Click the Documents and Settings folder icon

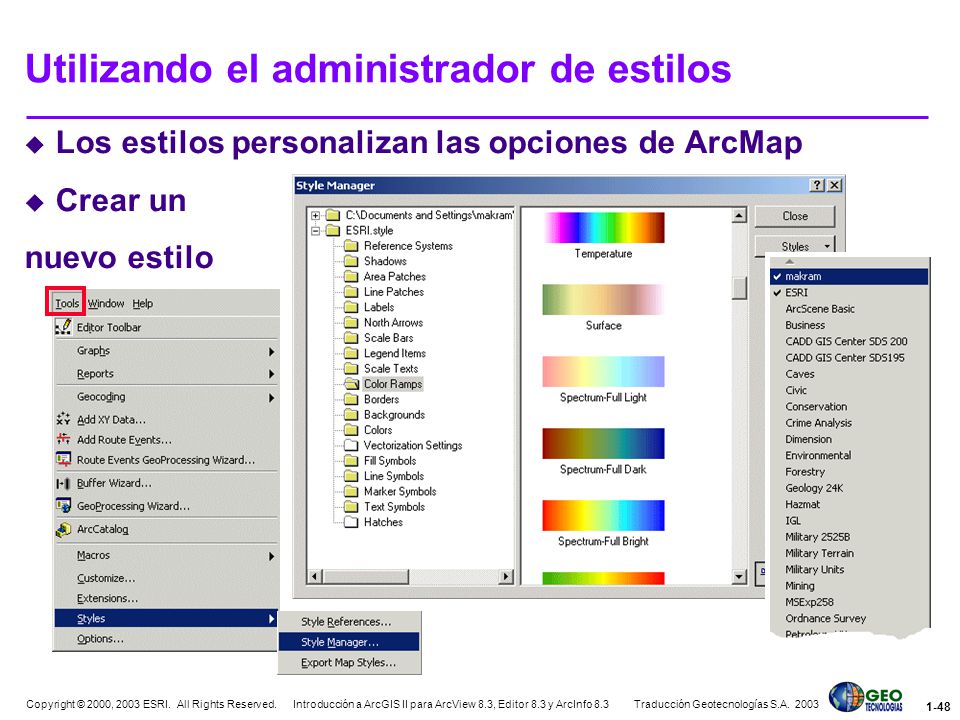point(333,216)
